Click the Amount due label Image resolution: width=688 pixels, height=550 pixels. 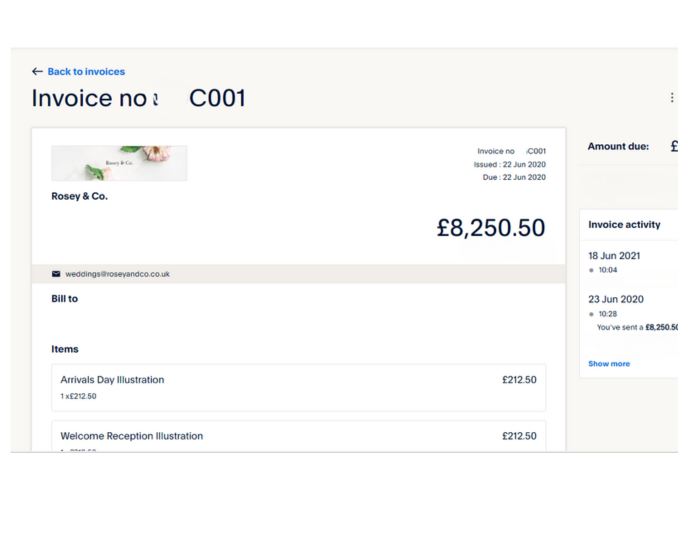click(618, 146)
